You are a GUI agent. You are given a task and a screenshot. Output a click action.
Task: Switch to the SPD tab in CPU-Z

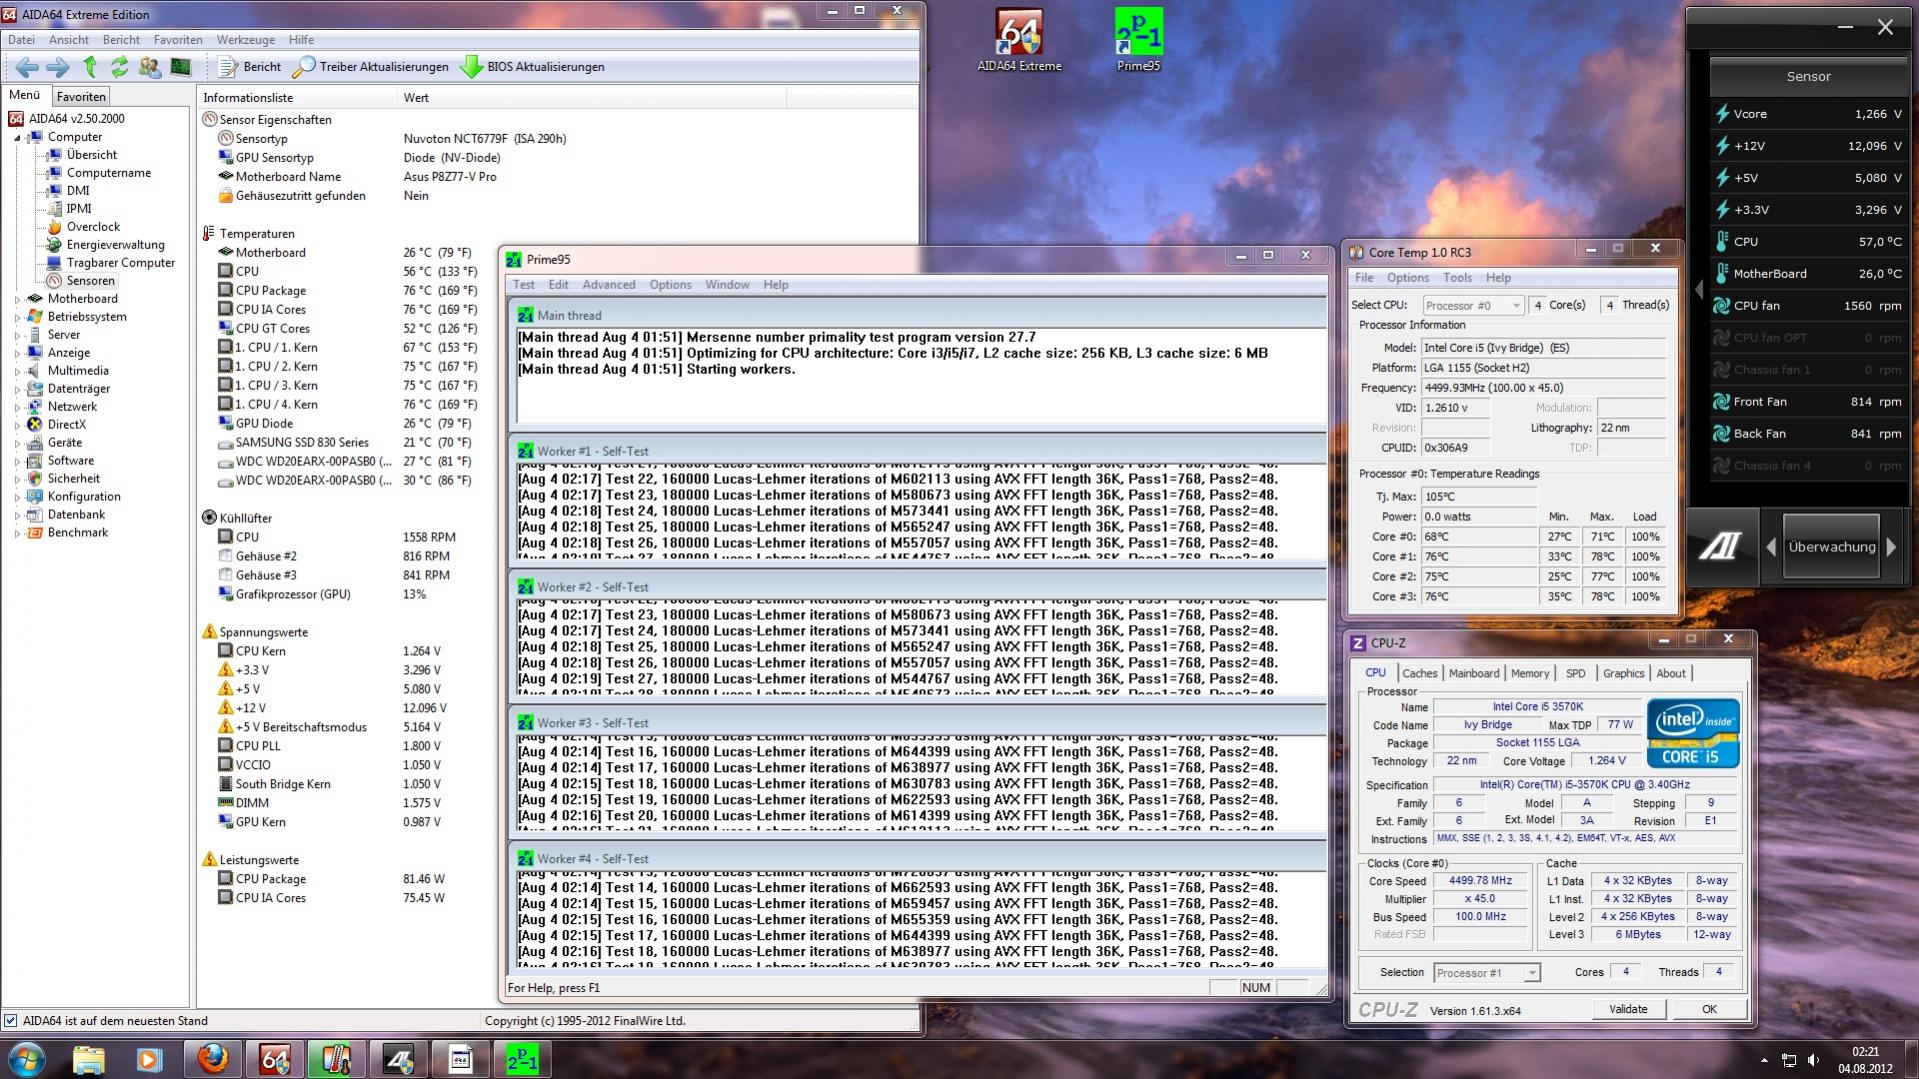click(x=1576, y=674)
